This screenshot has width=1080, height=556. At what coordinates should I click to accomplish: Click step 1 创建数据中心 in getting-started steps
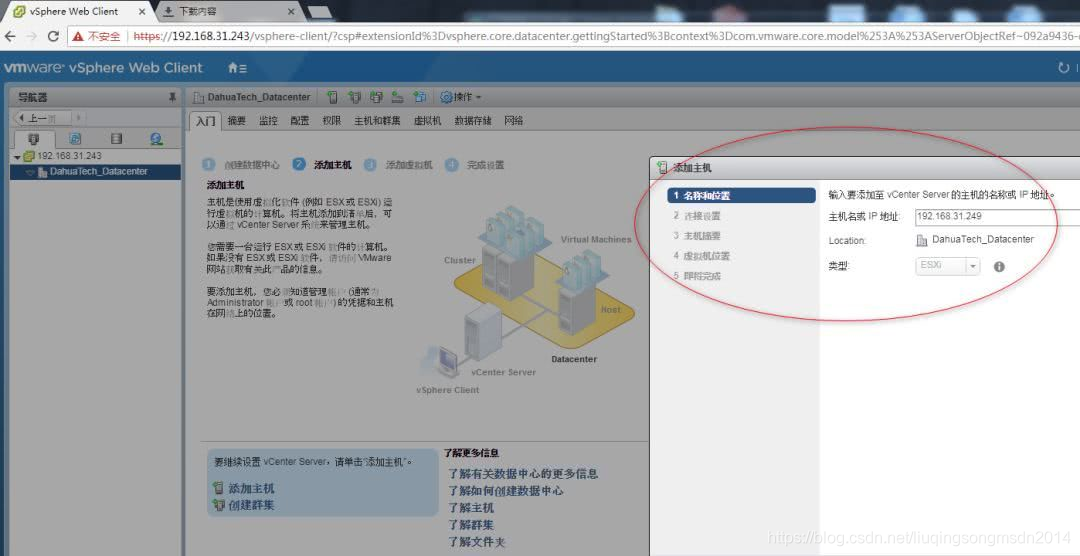pyautogui.click(x=241, y=165)
